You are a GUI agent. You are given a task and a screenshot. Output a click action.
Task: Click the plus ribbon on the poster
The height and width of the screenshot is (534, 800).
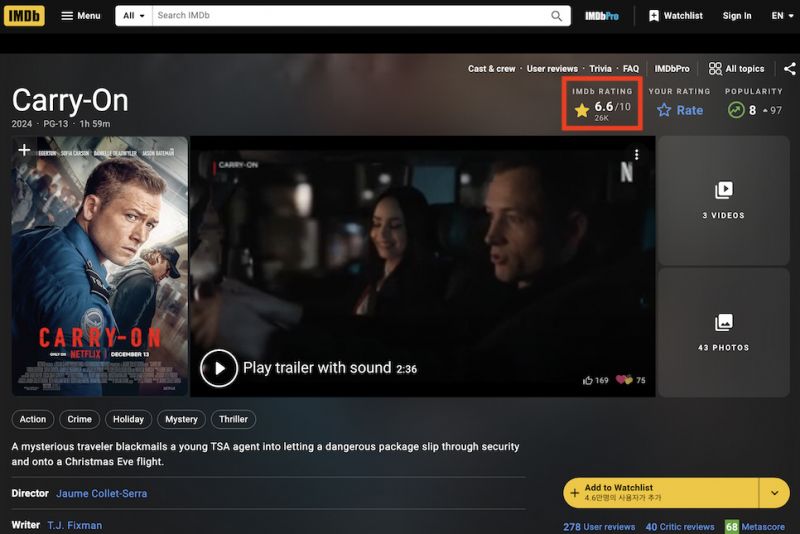click(24, 150)
